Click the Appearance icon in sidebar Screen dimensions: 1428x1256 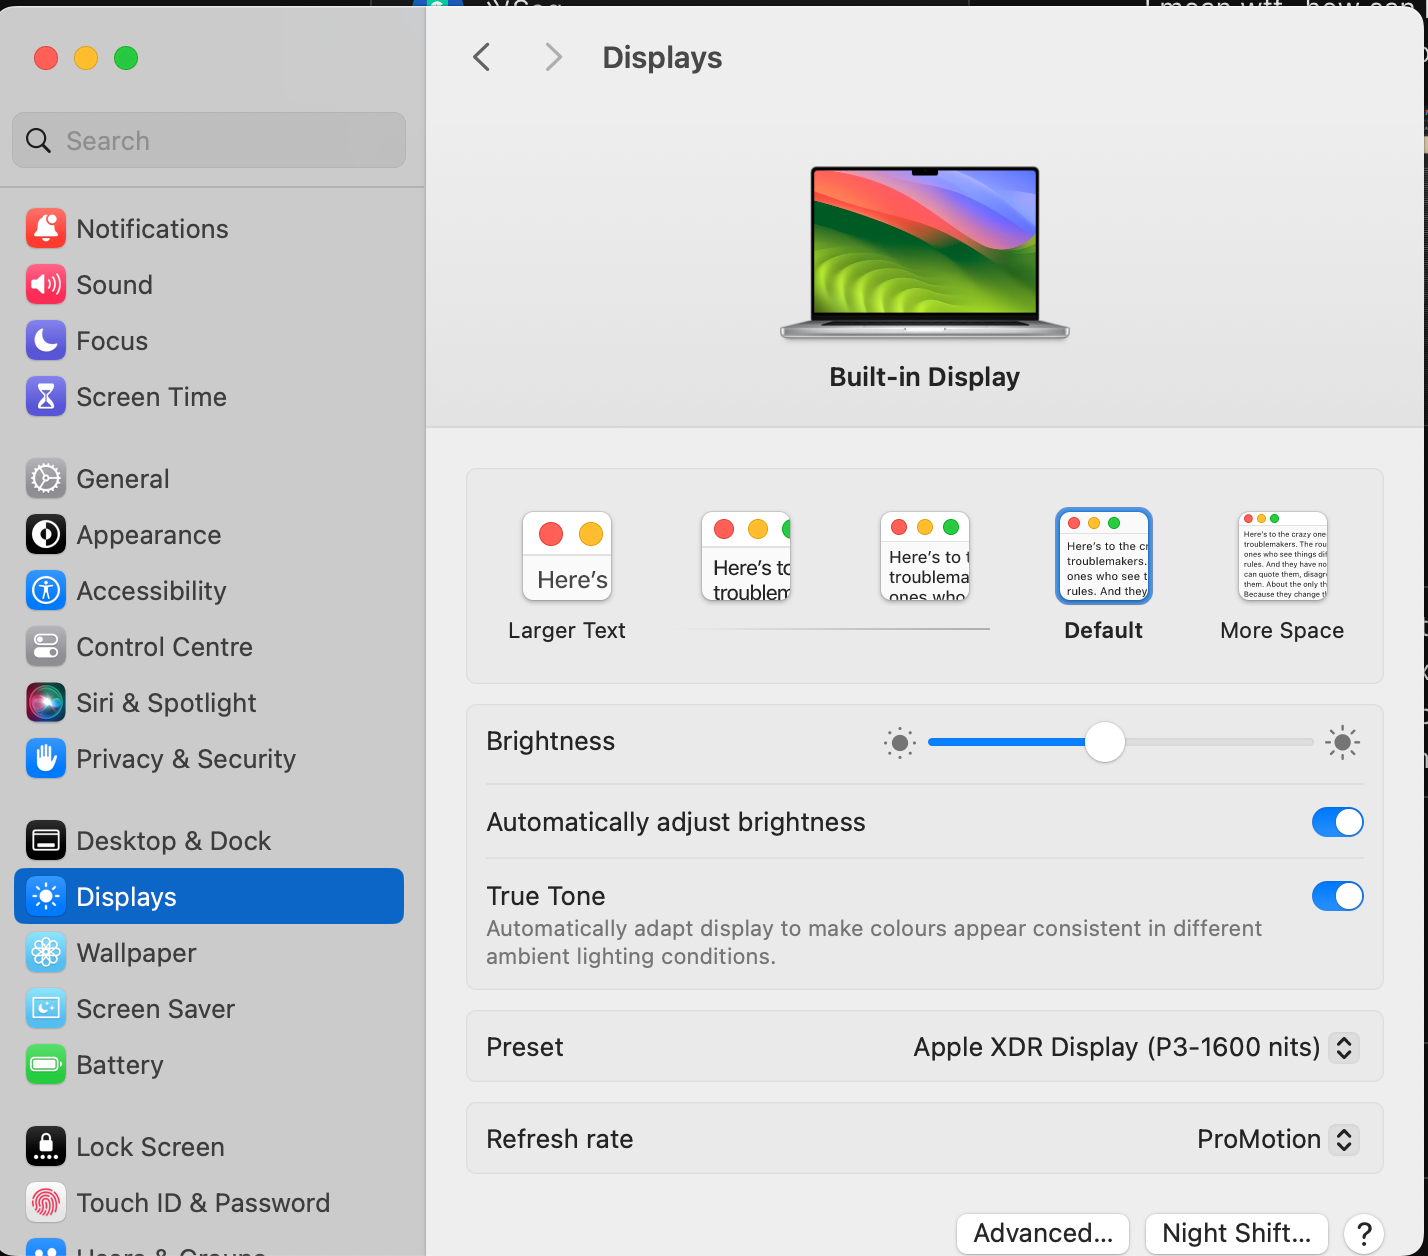(x=46, y=535)
